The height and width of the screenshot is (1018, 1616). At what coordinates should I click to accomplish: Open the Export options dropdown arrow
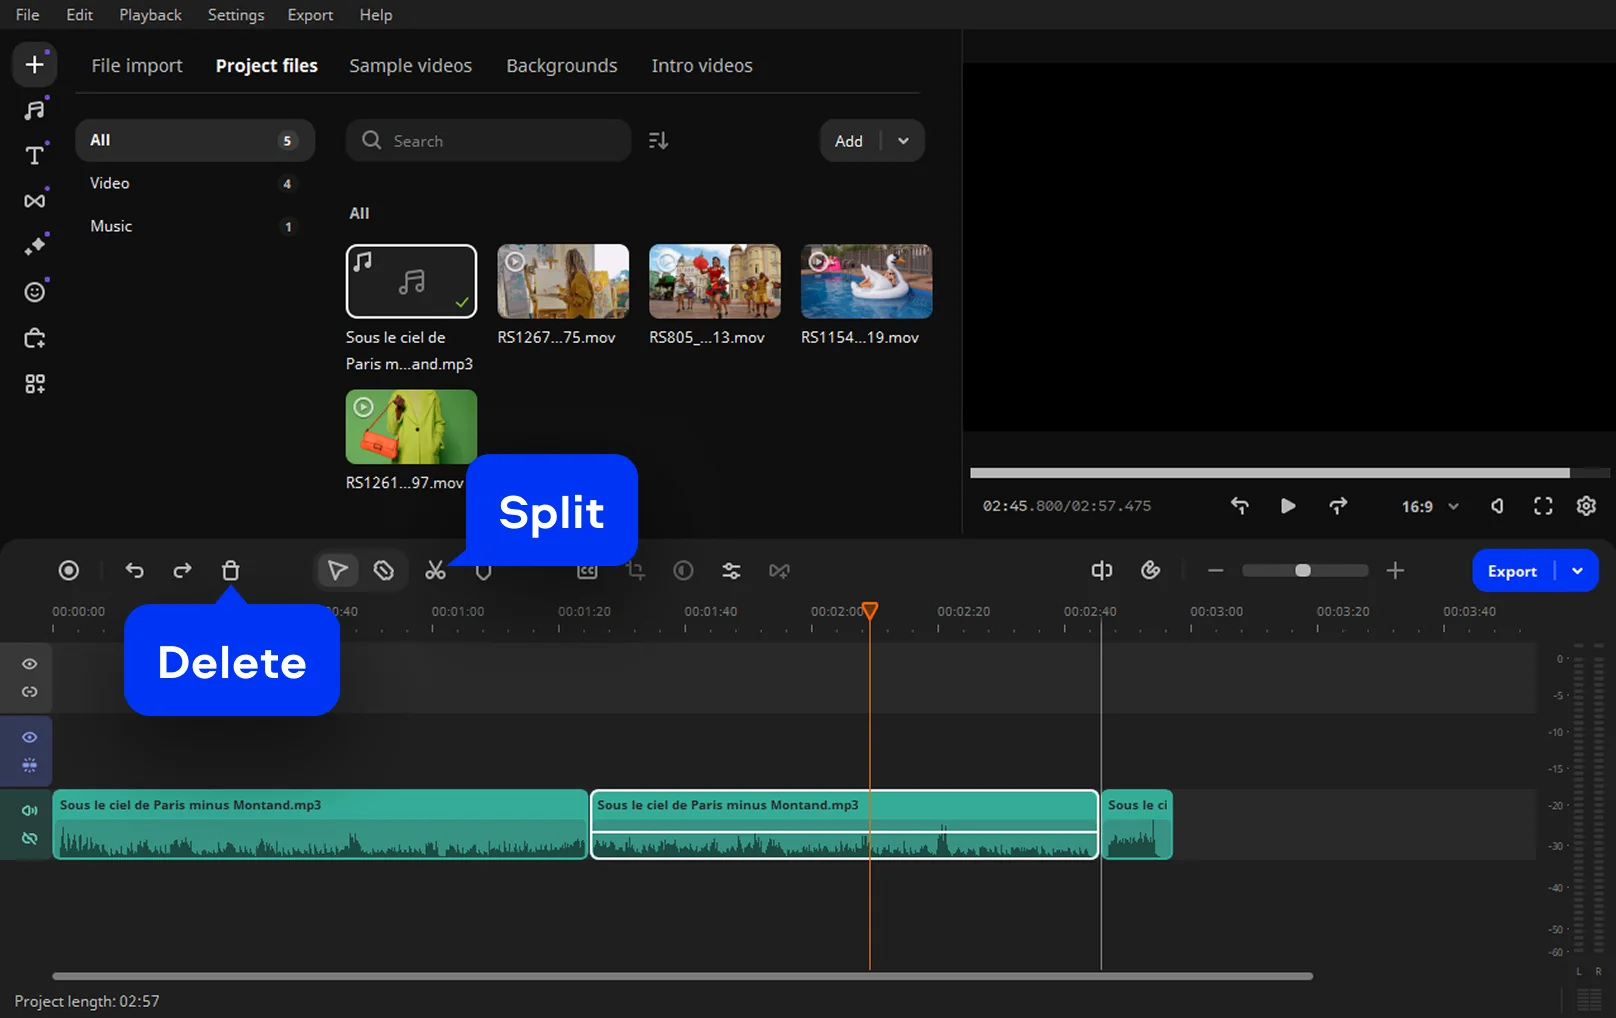[x=1577, y=571]
